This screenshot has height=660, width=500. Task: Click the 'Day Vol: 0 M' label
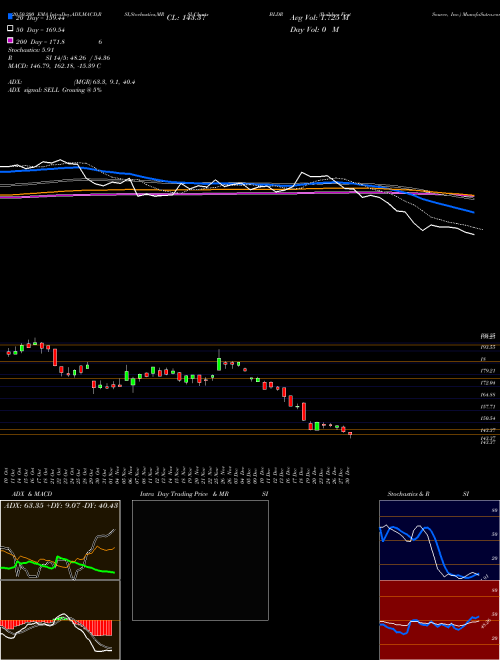pyautogui.click(x=314, y=30)
